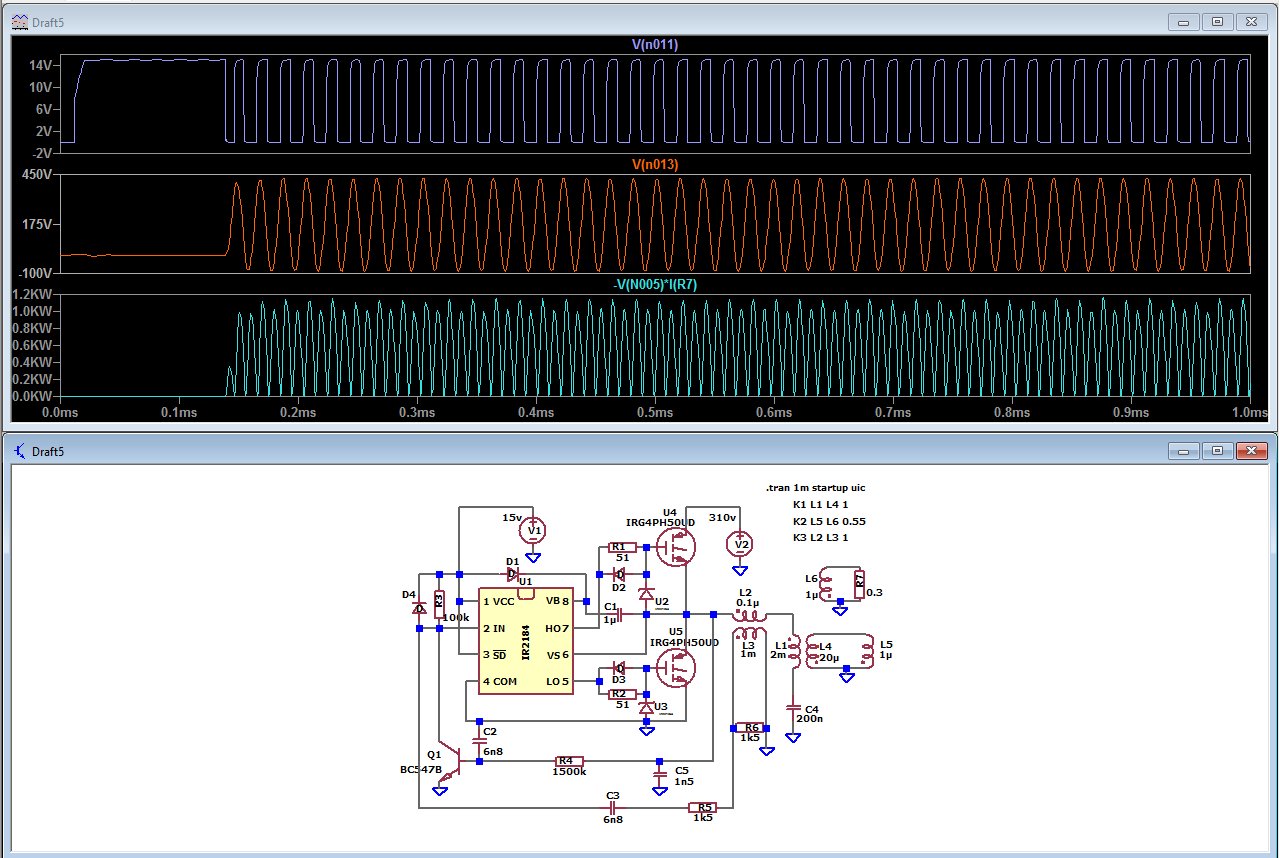Select the V2 voltage source symbol
The width and height of the screenshot is (1280, 858).
pos(740,545)
